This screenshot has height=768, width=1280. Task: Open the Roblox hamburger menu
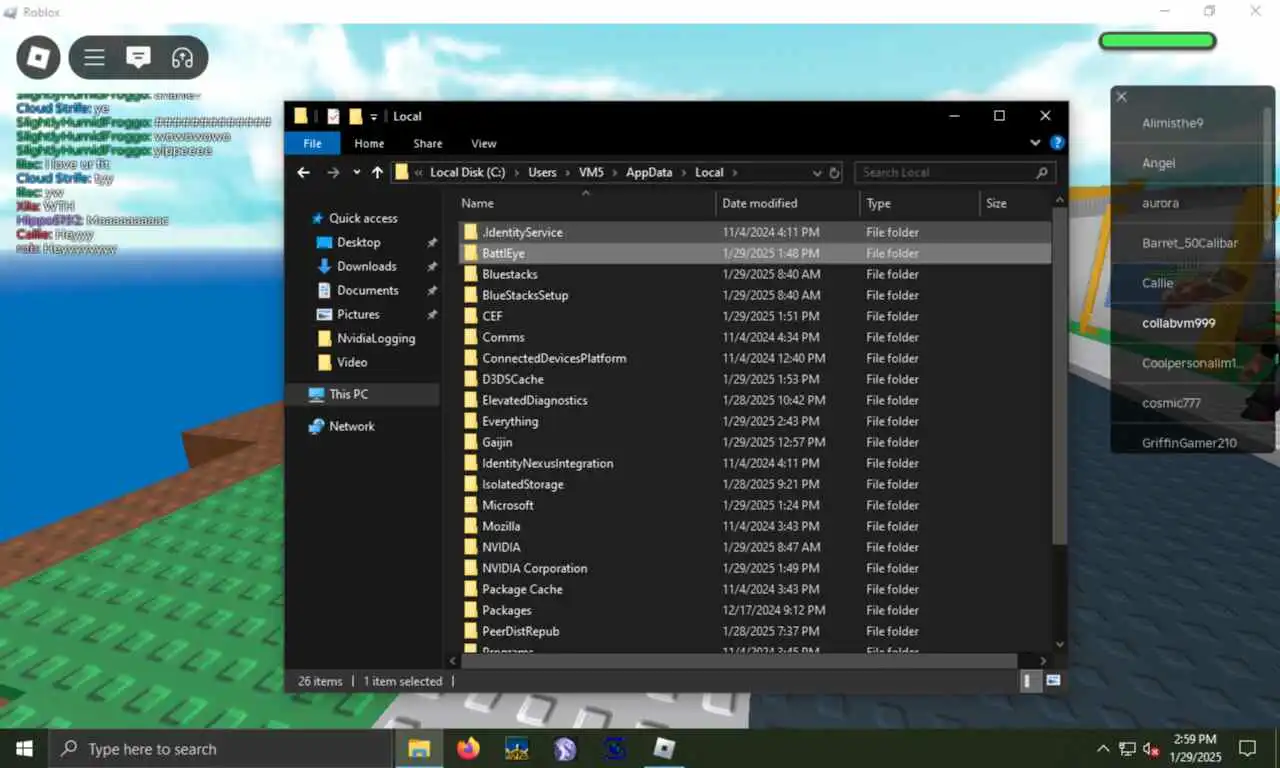point(95,58)
